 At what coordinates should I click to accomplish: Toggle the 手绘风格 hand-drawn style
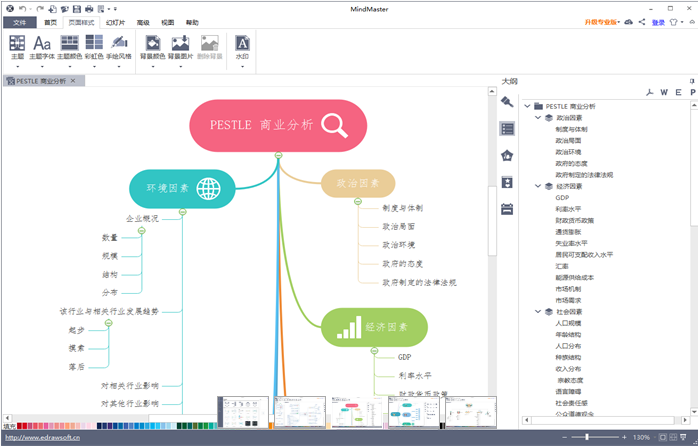pos(119,47)
